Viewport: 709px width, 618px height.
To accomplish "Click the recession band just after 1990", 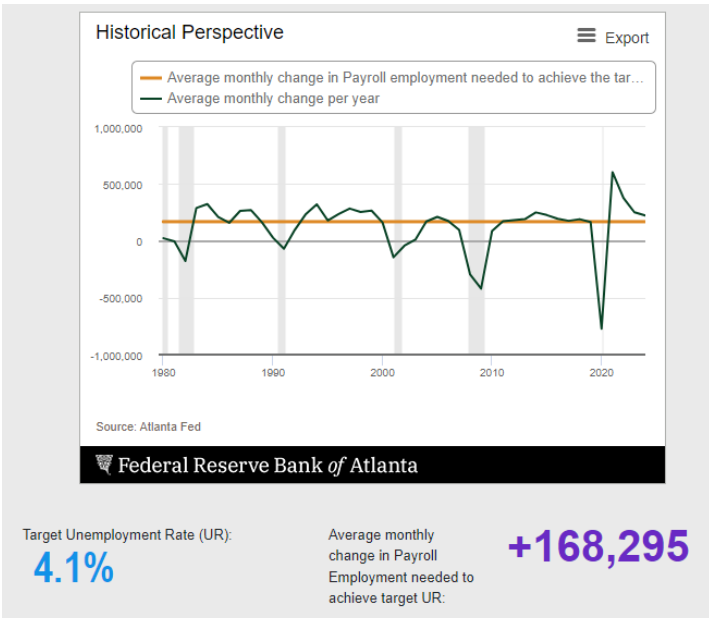I will [282, 240].
